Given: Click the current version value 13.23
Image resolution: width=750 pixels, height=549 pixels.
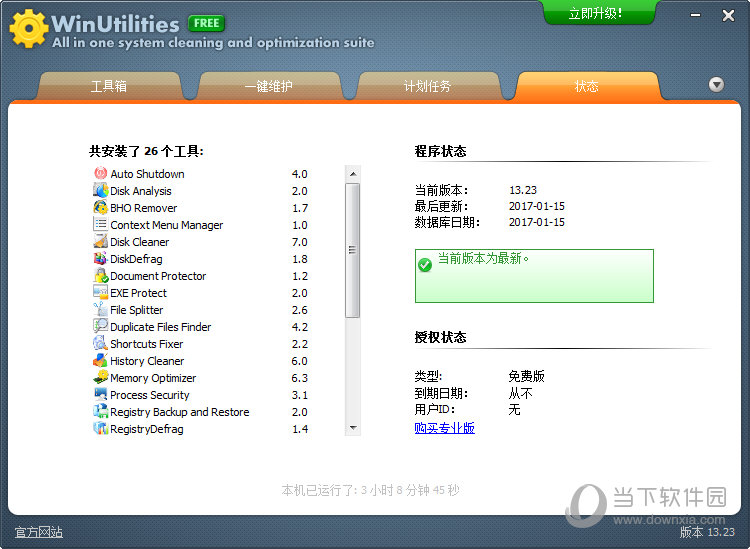Looking at the screenshot, I should 523,190.
